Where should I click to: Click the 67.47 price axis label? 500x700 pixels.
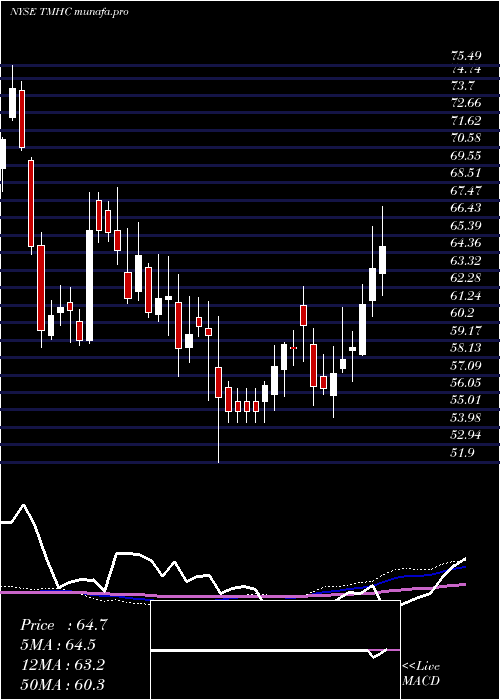coord(466,191)
